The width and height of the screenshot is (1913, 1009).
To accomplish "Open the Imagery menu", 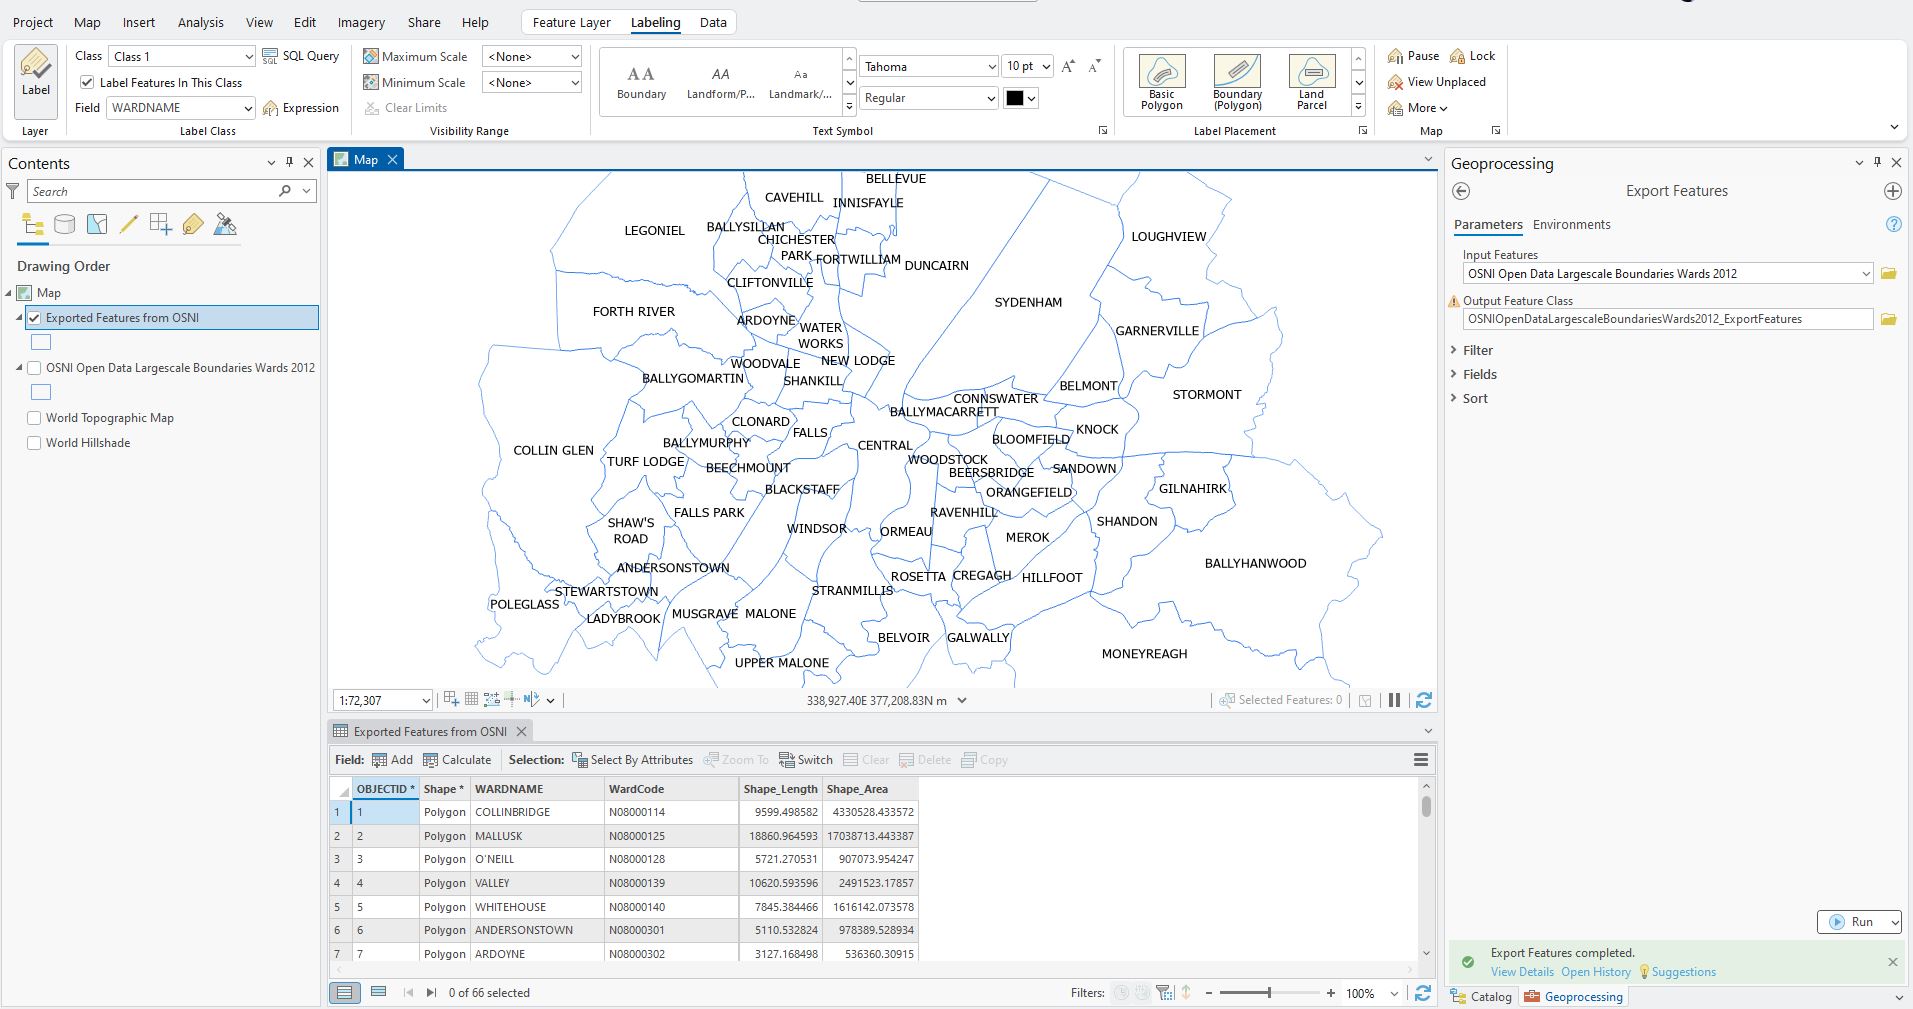I will point(360,22).
